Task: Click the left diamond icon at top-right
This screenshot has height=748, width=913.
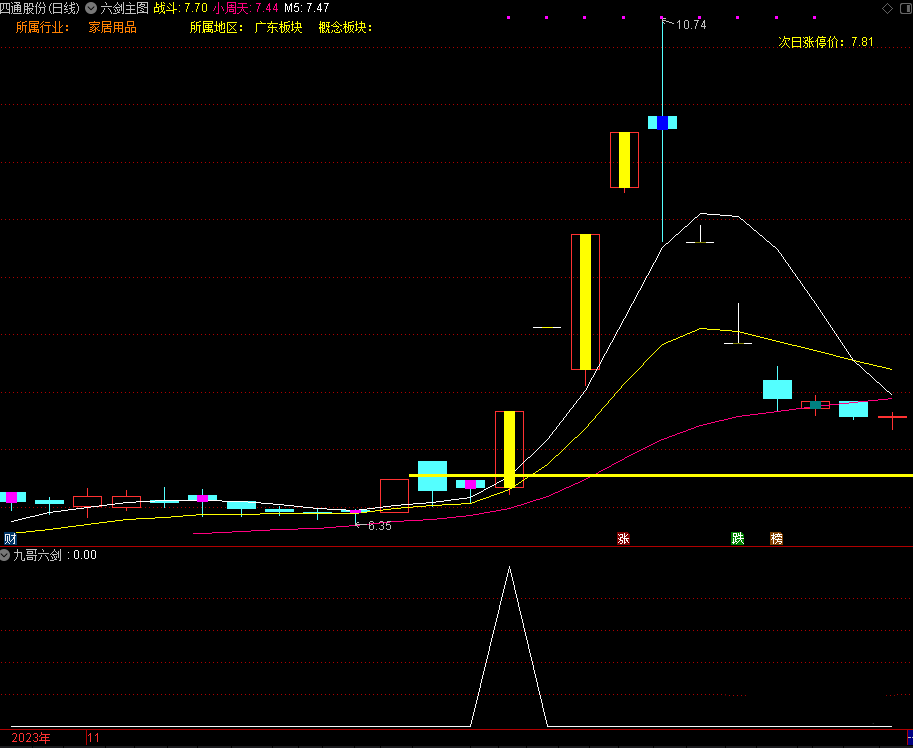Action: coord(887,8)
